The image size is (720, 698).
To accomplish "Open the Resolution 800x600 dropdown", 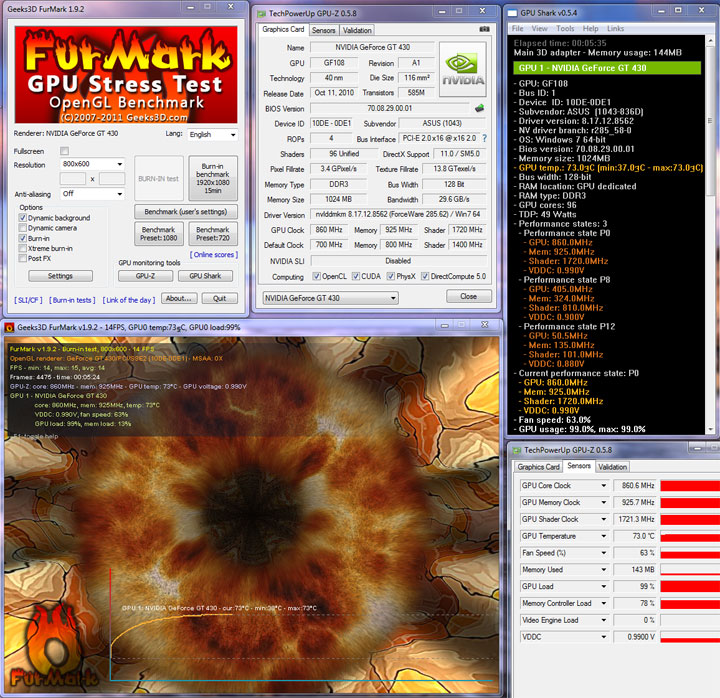I will coord(92,164).
